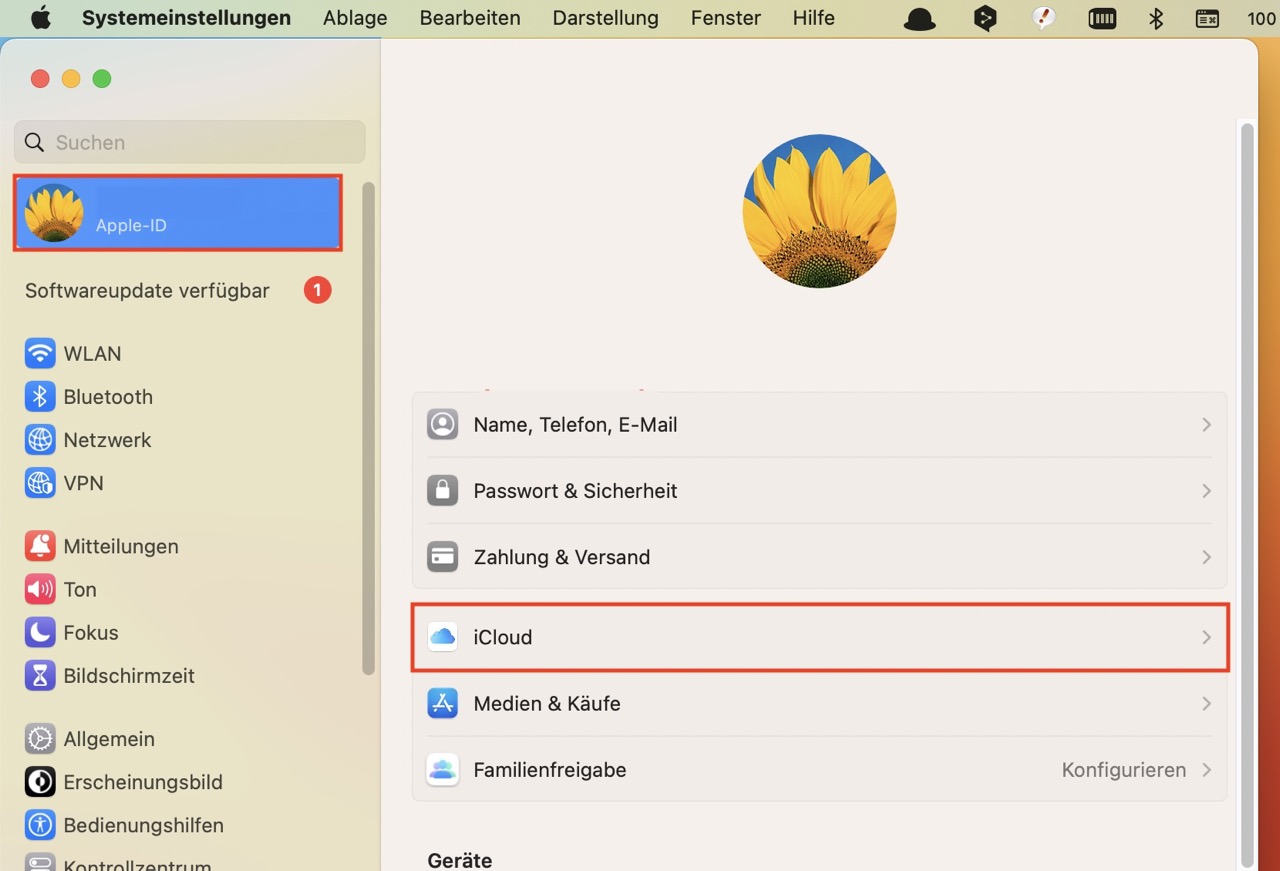Click the App Store icon for Medien & Käufe
Screen dimensions: 1280x871
[x=443, y=704]
